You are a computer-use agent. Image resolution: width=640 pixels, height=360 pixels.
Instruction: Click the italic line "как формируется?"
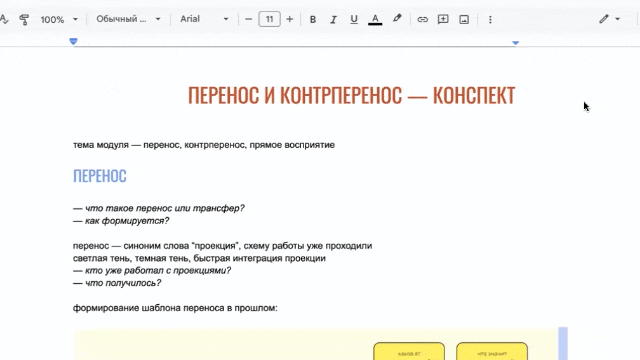click(x=121, y=221)
